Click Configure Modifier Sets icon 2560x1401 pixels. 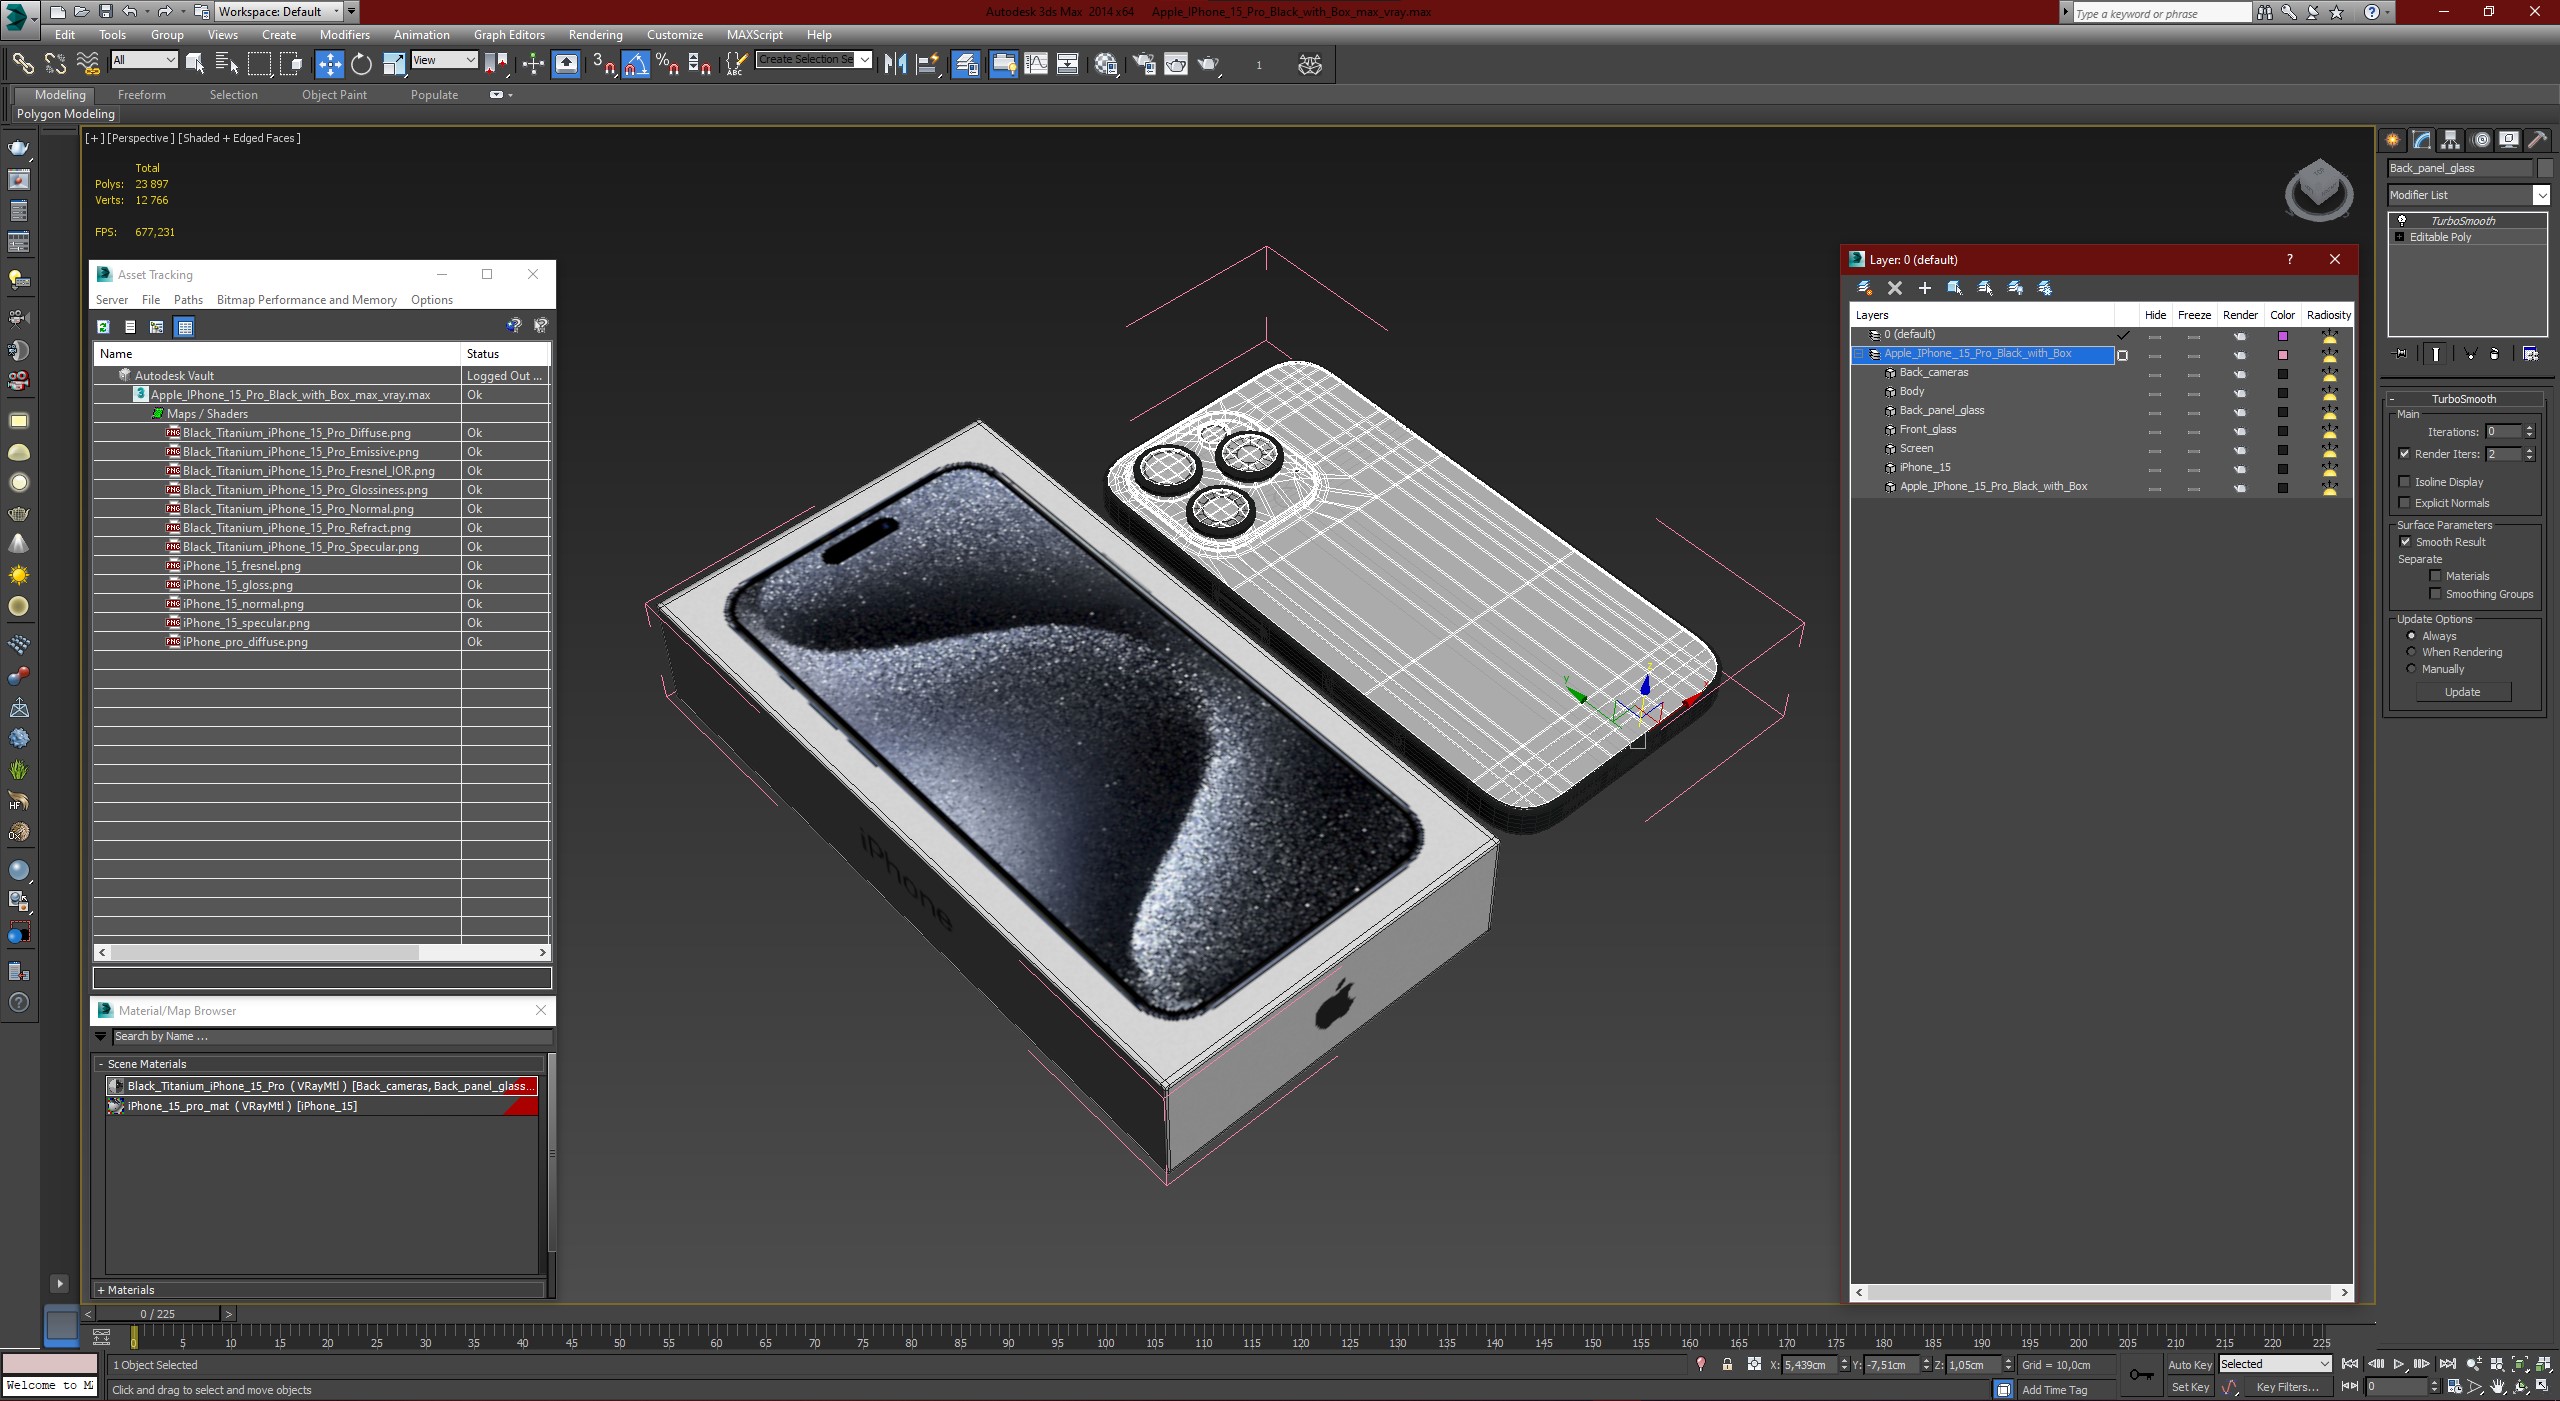pos(2530,354)
